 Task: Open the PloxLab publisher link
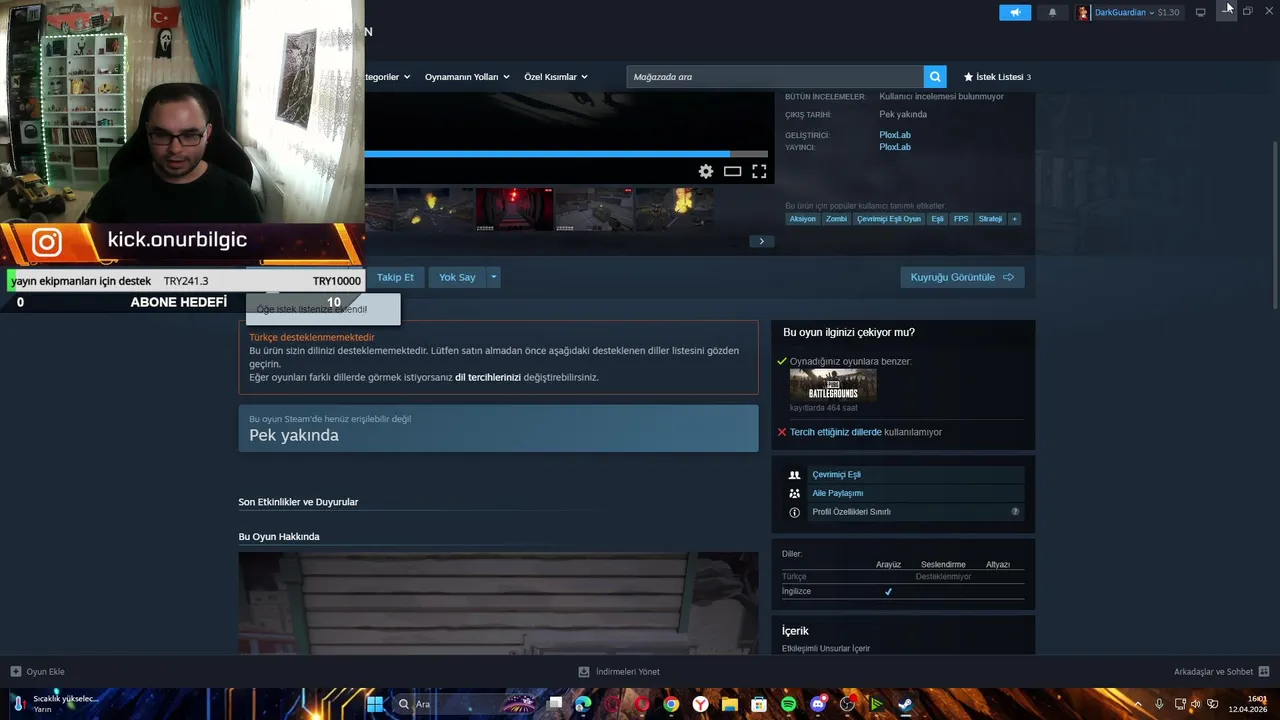pos(895,147)
